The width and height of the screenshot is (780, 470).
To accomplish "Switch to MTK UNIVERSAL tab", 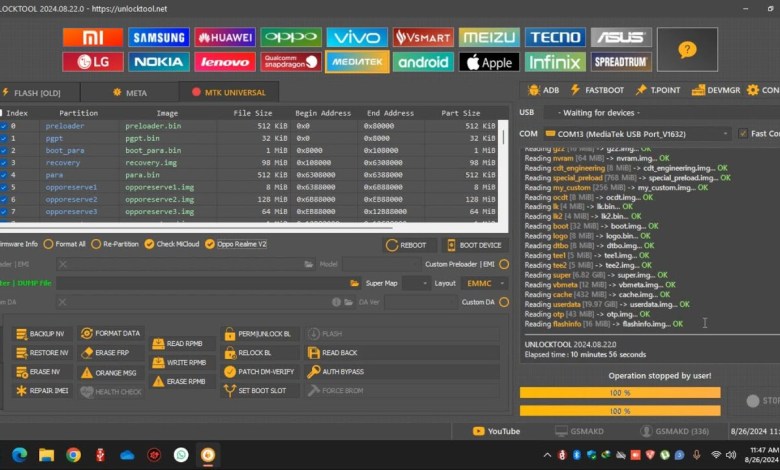I will click(x=229, y=93).
